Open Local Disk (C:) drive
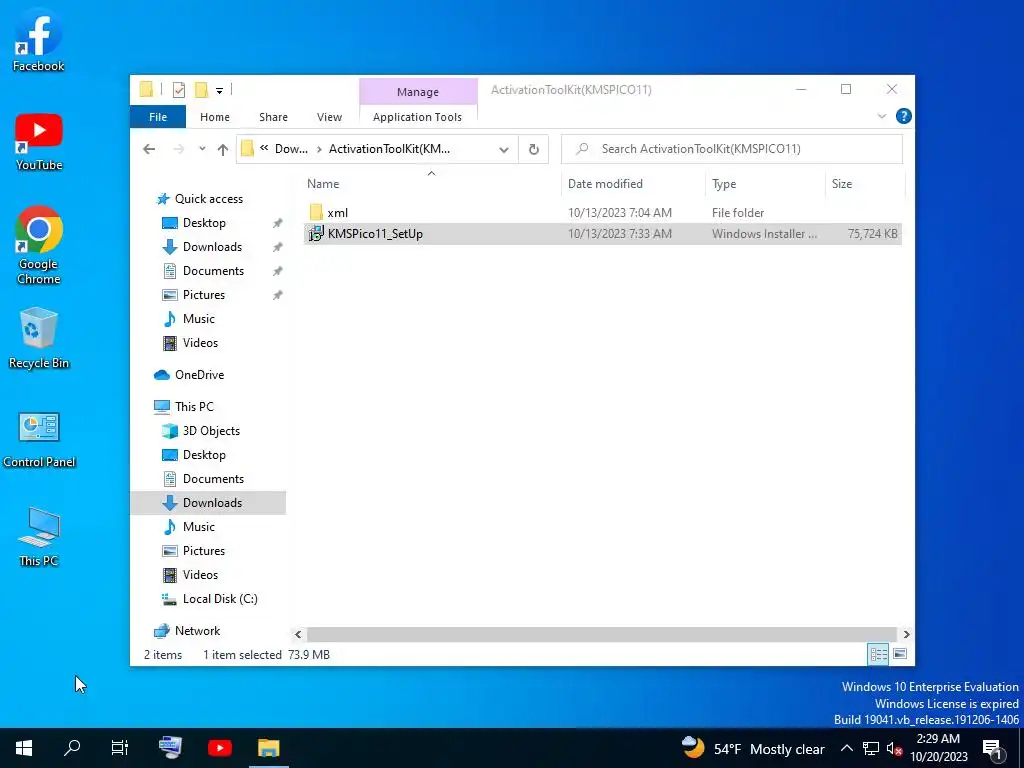 220,599
